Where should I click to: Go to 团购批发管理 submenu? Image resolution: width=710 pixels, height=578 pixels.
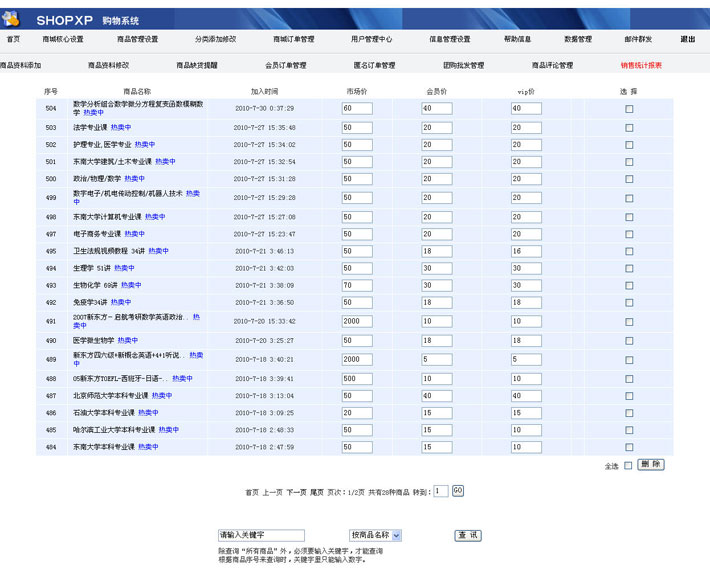coord(464,65)
